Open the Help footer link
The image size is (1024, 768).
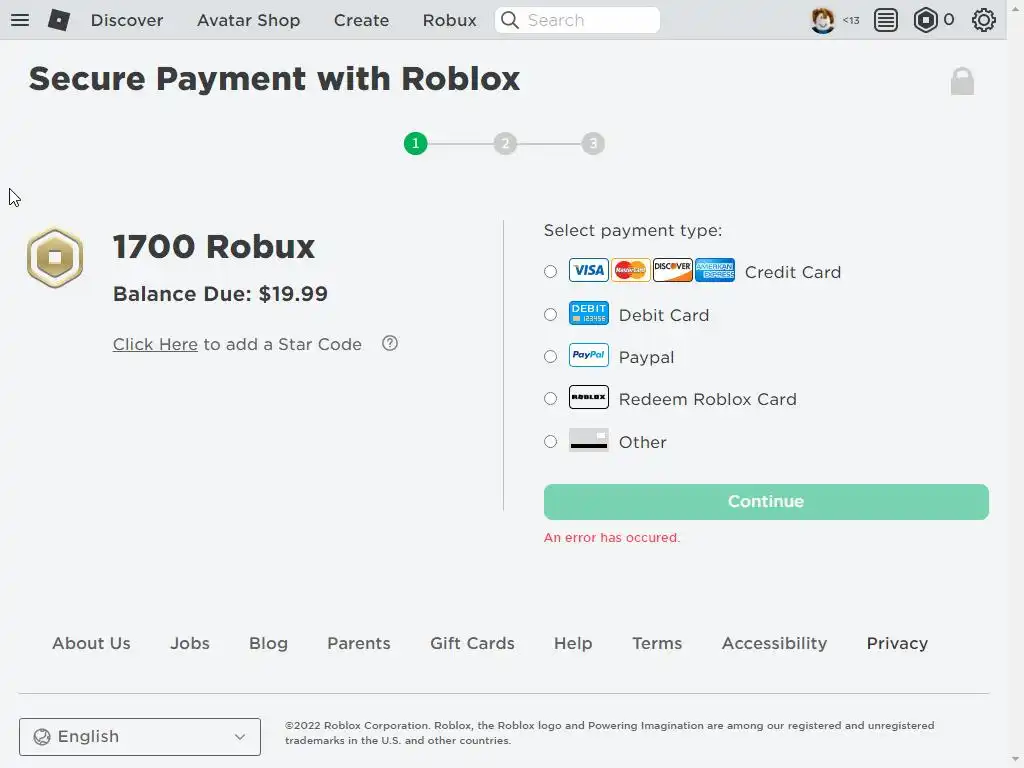click(573, 643)
